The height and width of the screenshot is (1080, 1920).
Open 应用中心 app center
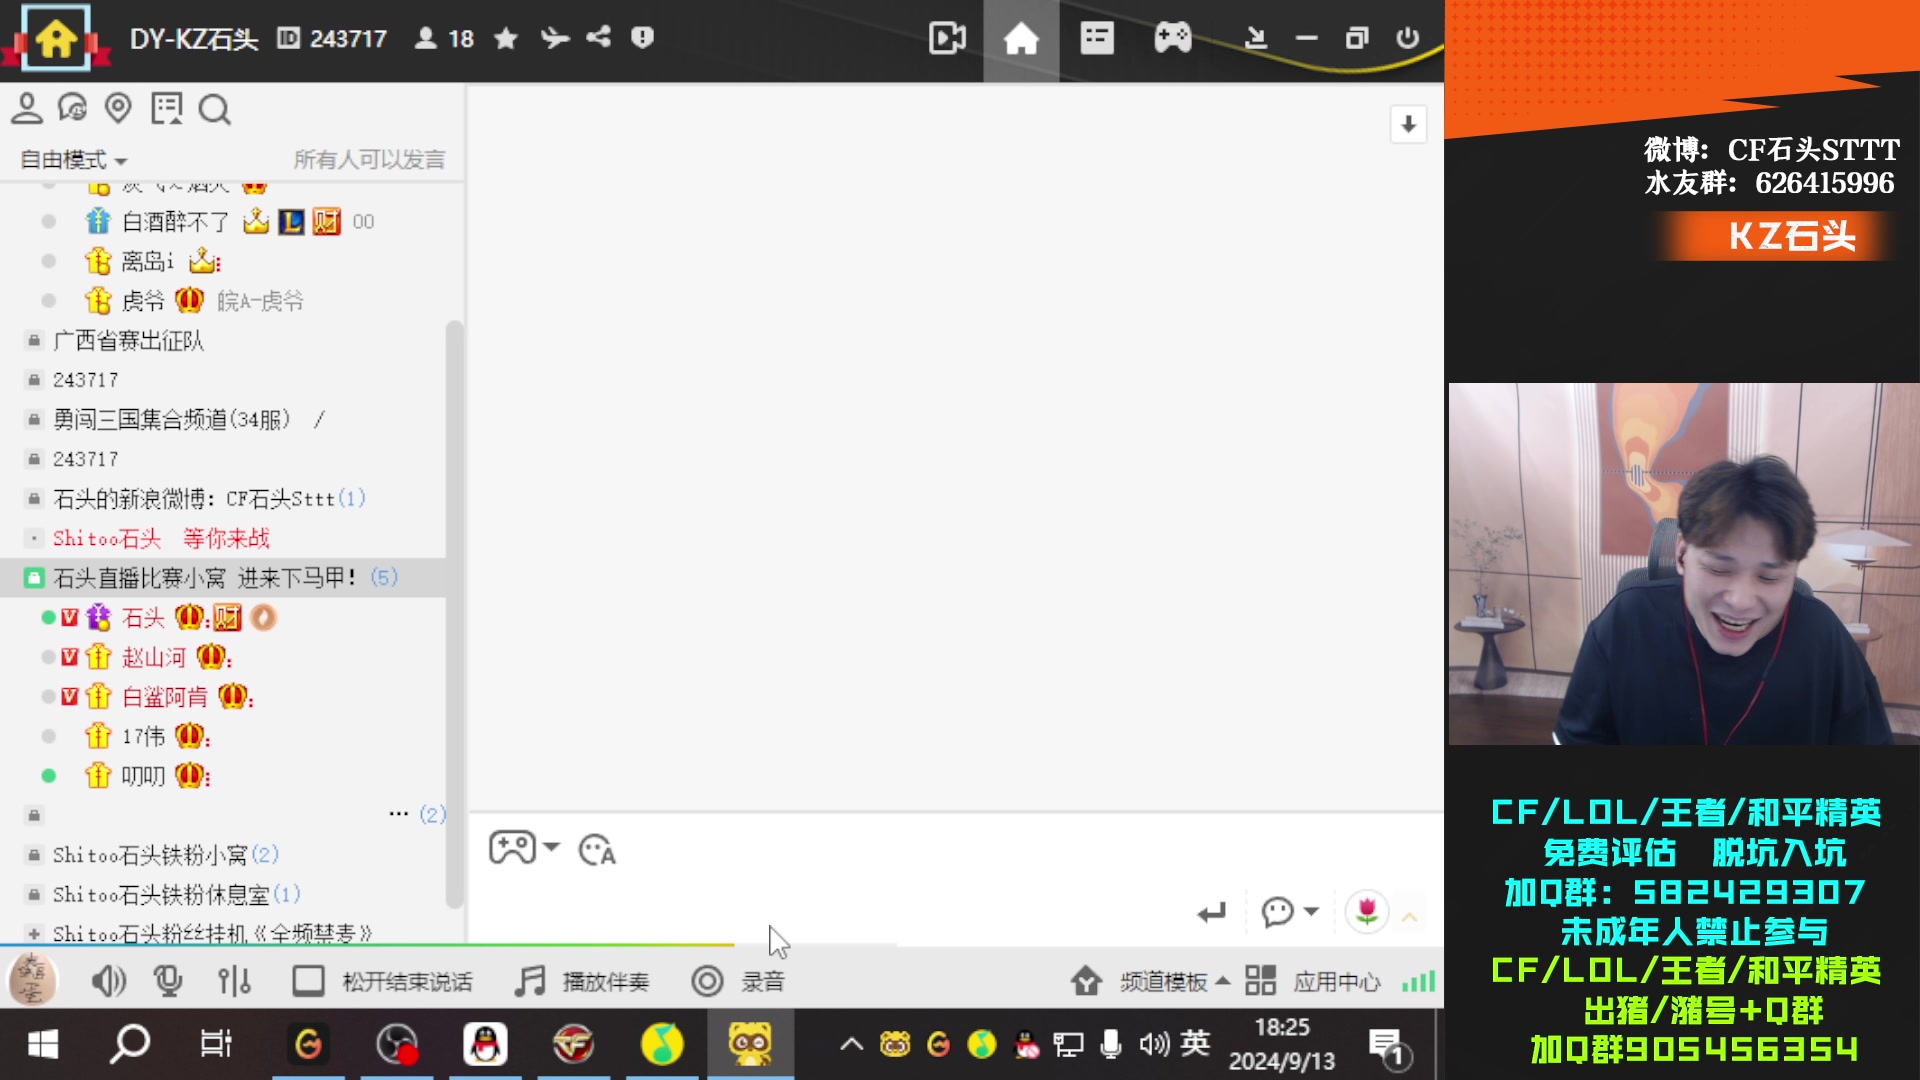pos(1312,981)
